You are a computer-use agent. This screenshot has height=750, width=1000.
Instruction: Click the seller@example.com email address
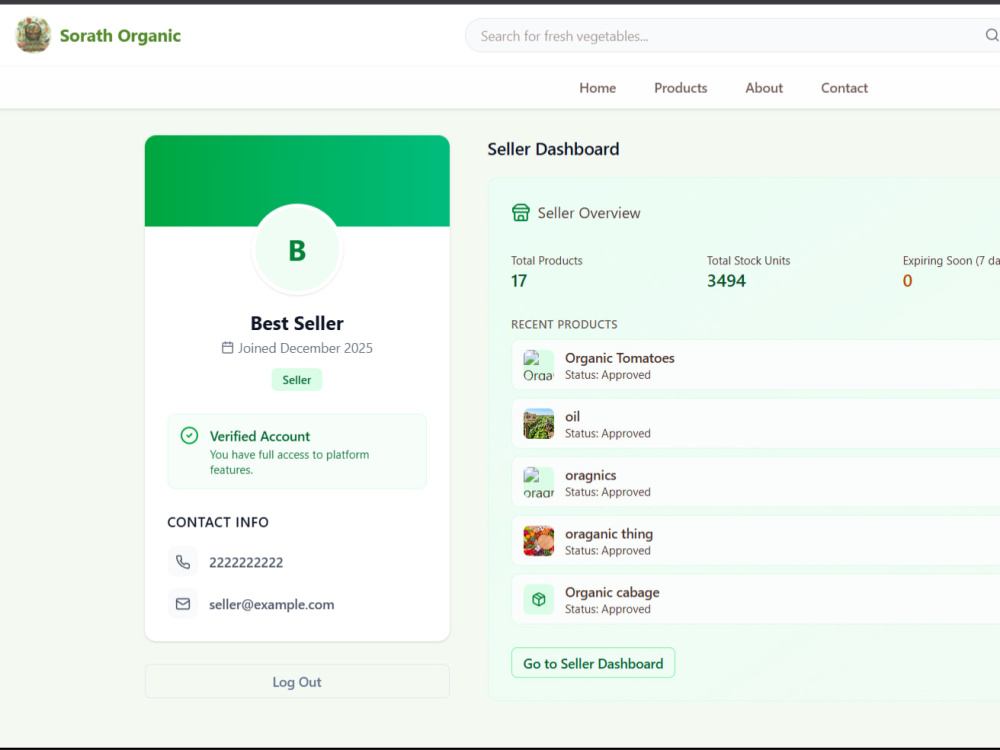[x=272, y=605]
